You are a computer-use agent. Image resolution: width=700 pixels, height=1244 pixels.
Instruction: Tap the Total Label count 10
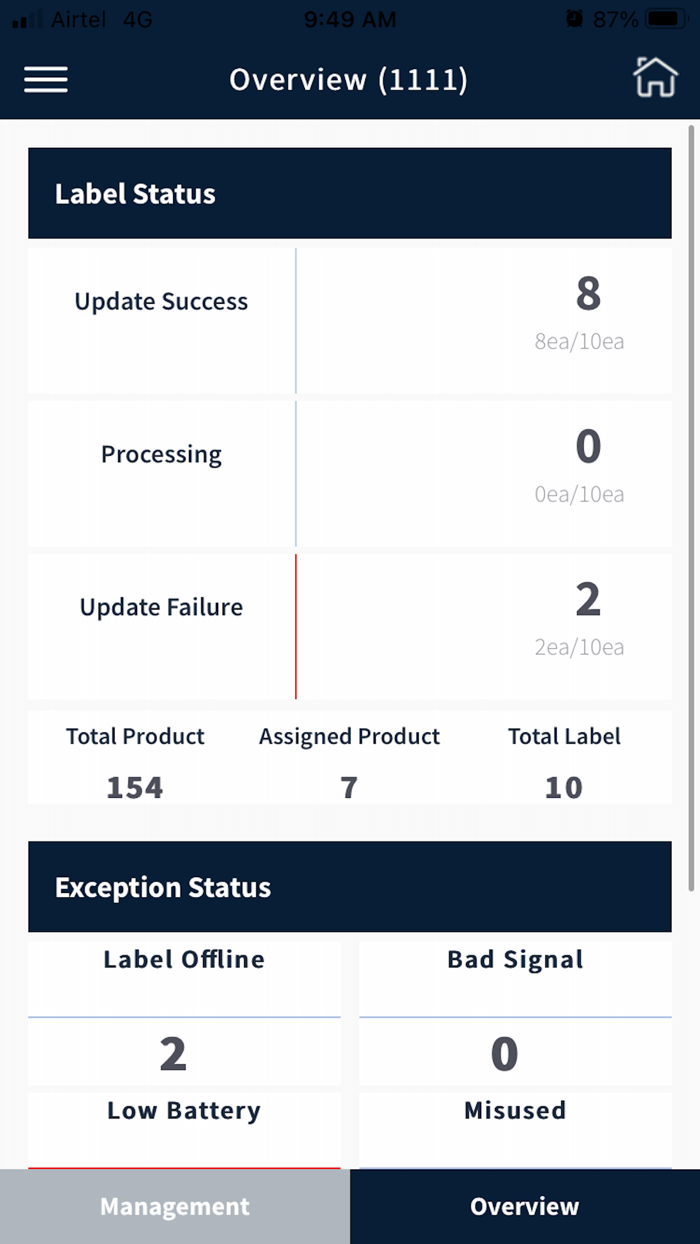coord(564,786)
